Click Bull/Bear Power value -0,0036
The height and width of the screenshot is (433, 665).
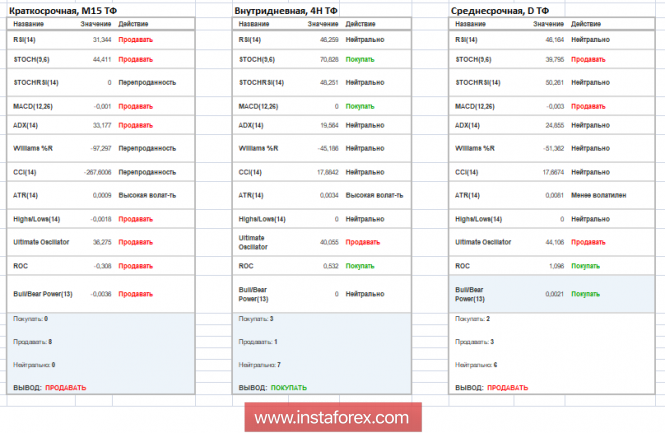click(x=101, y=294)
